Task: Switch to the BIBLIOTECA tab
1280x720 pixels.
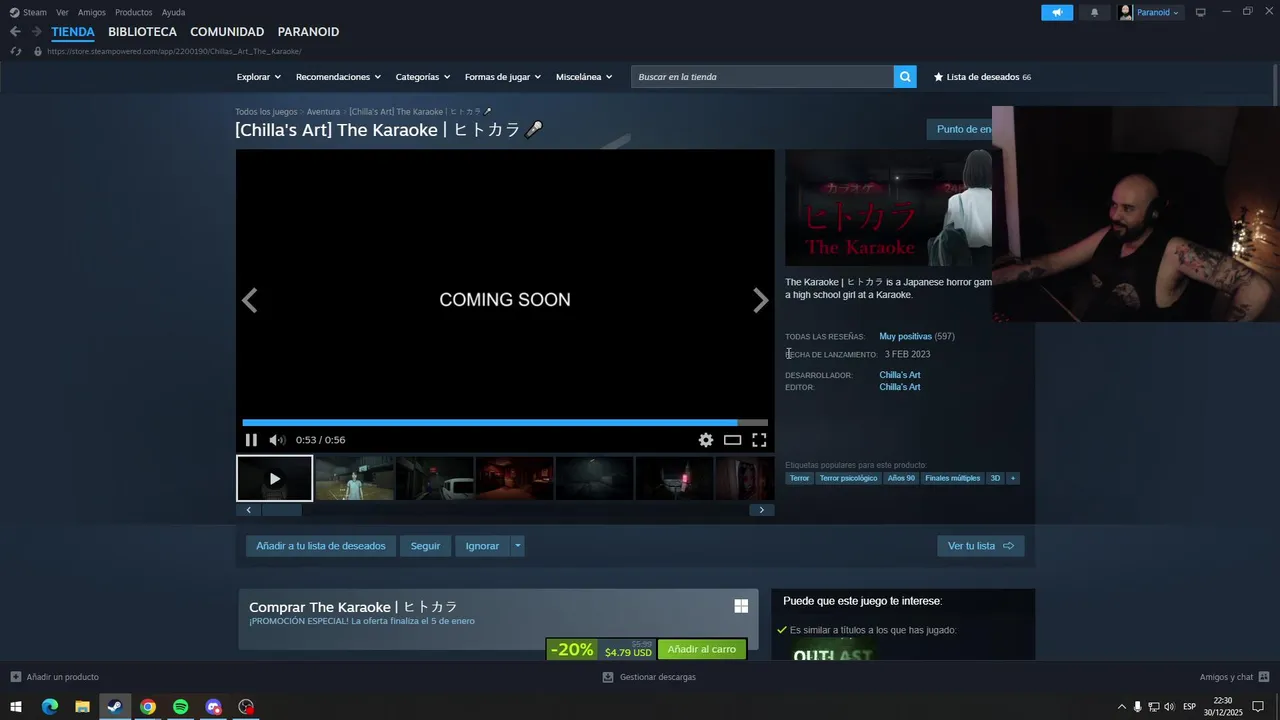Action: tap(142, 32)
